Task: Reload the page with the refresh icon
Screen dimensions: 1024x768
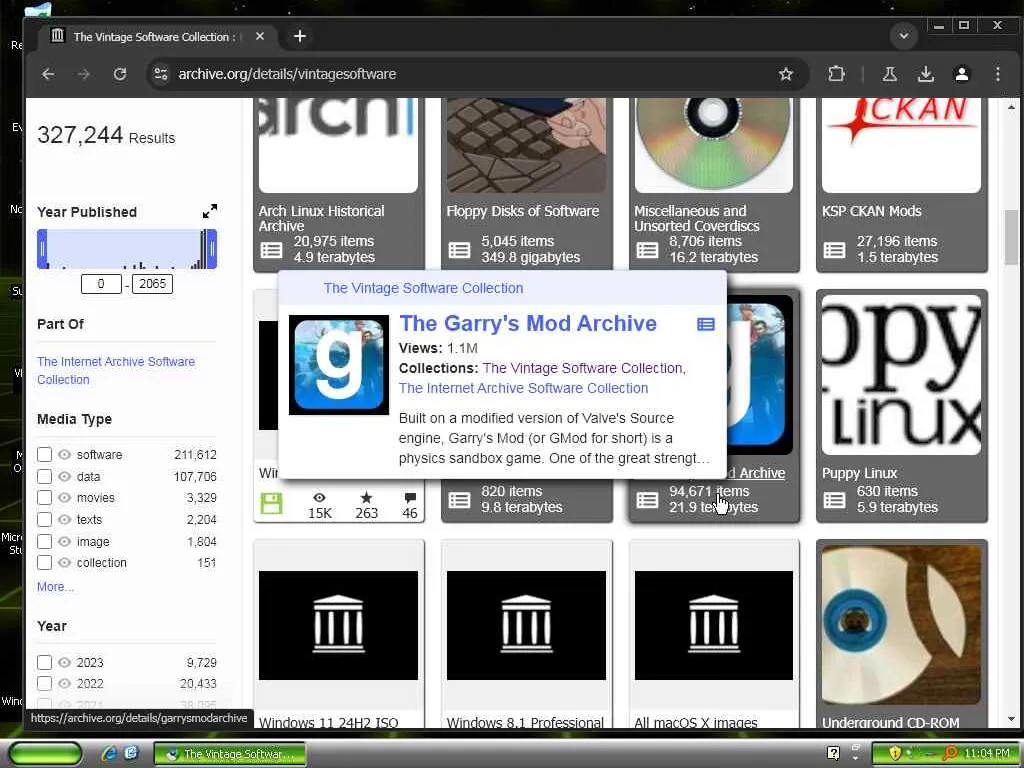Action: click(x=120, y=74)
